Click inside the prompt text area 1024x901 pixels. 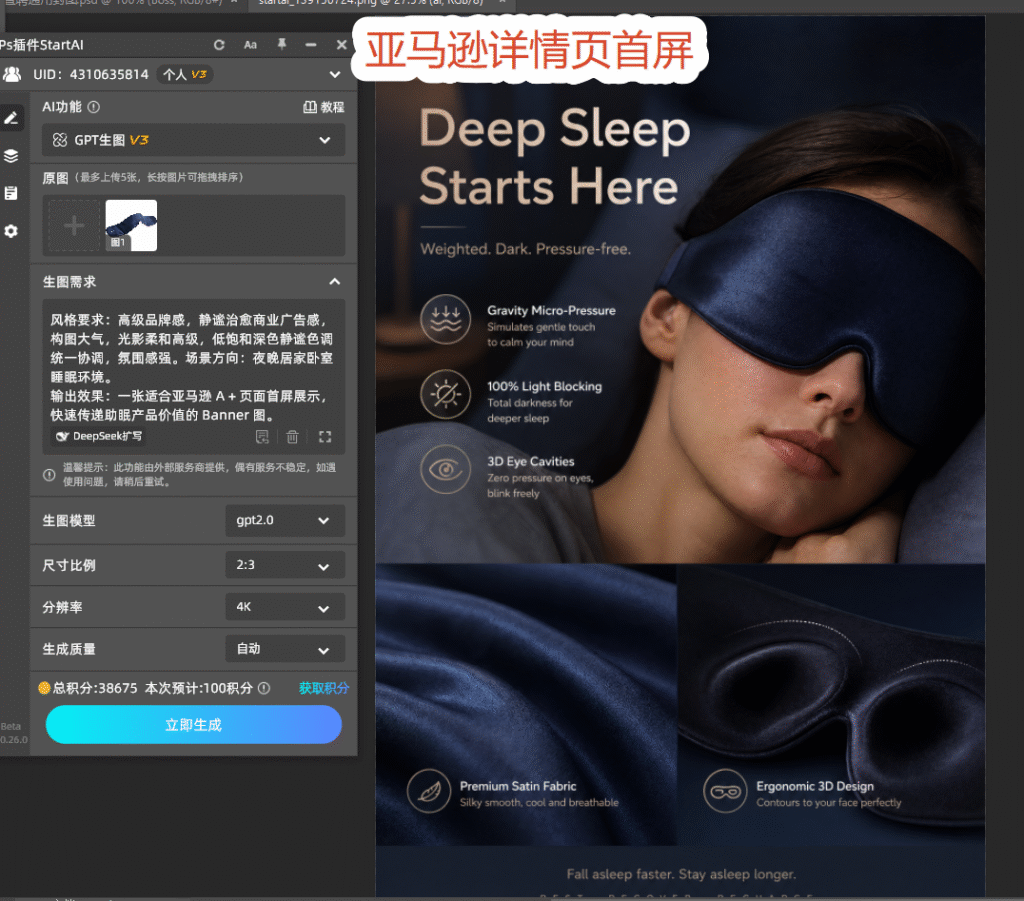coord(193,367)
